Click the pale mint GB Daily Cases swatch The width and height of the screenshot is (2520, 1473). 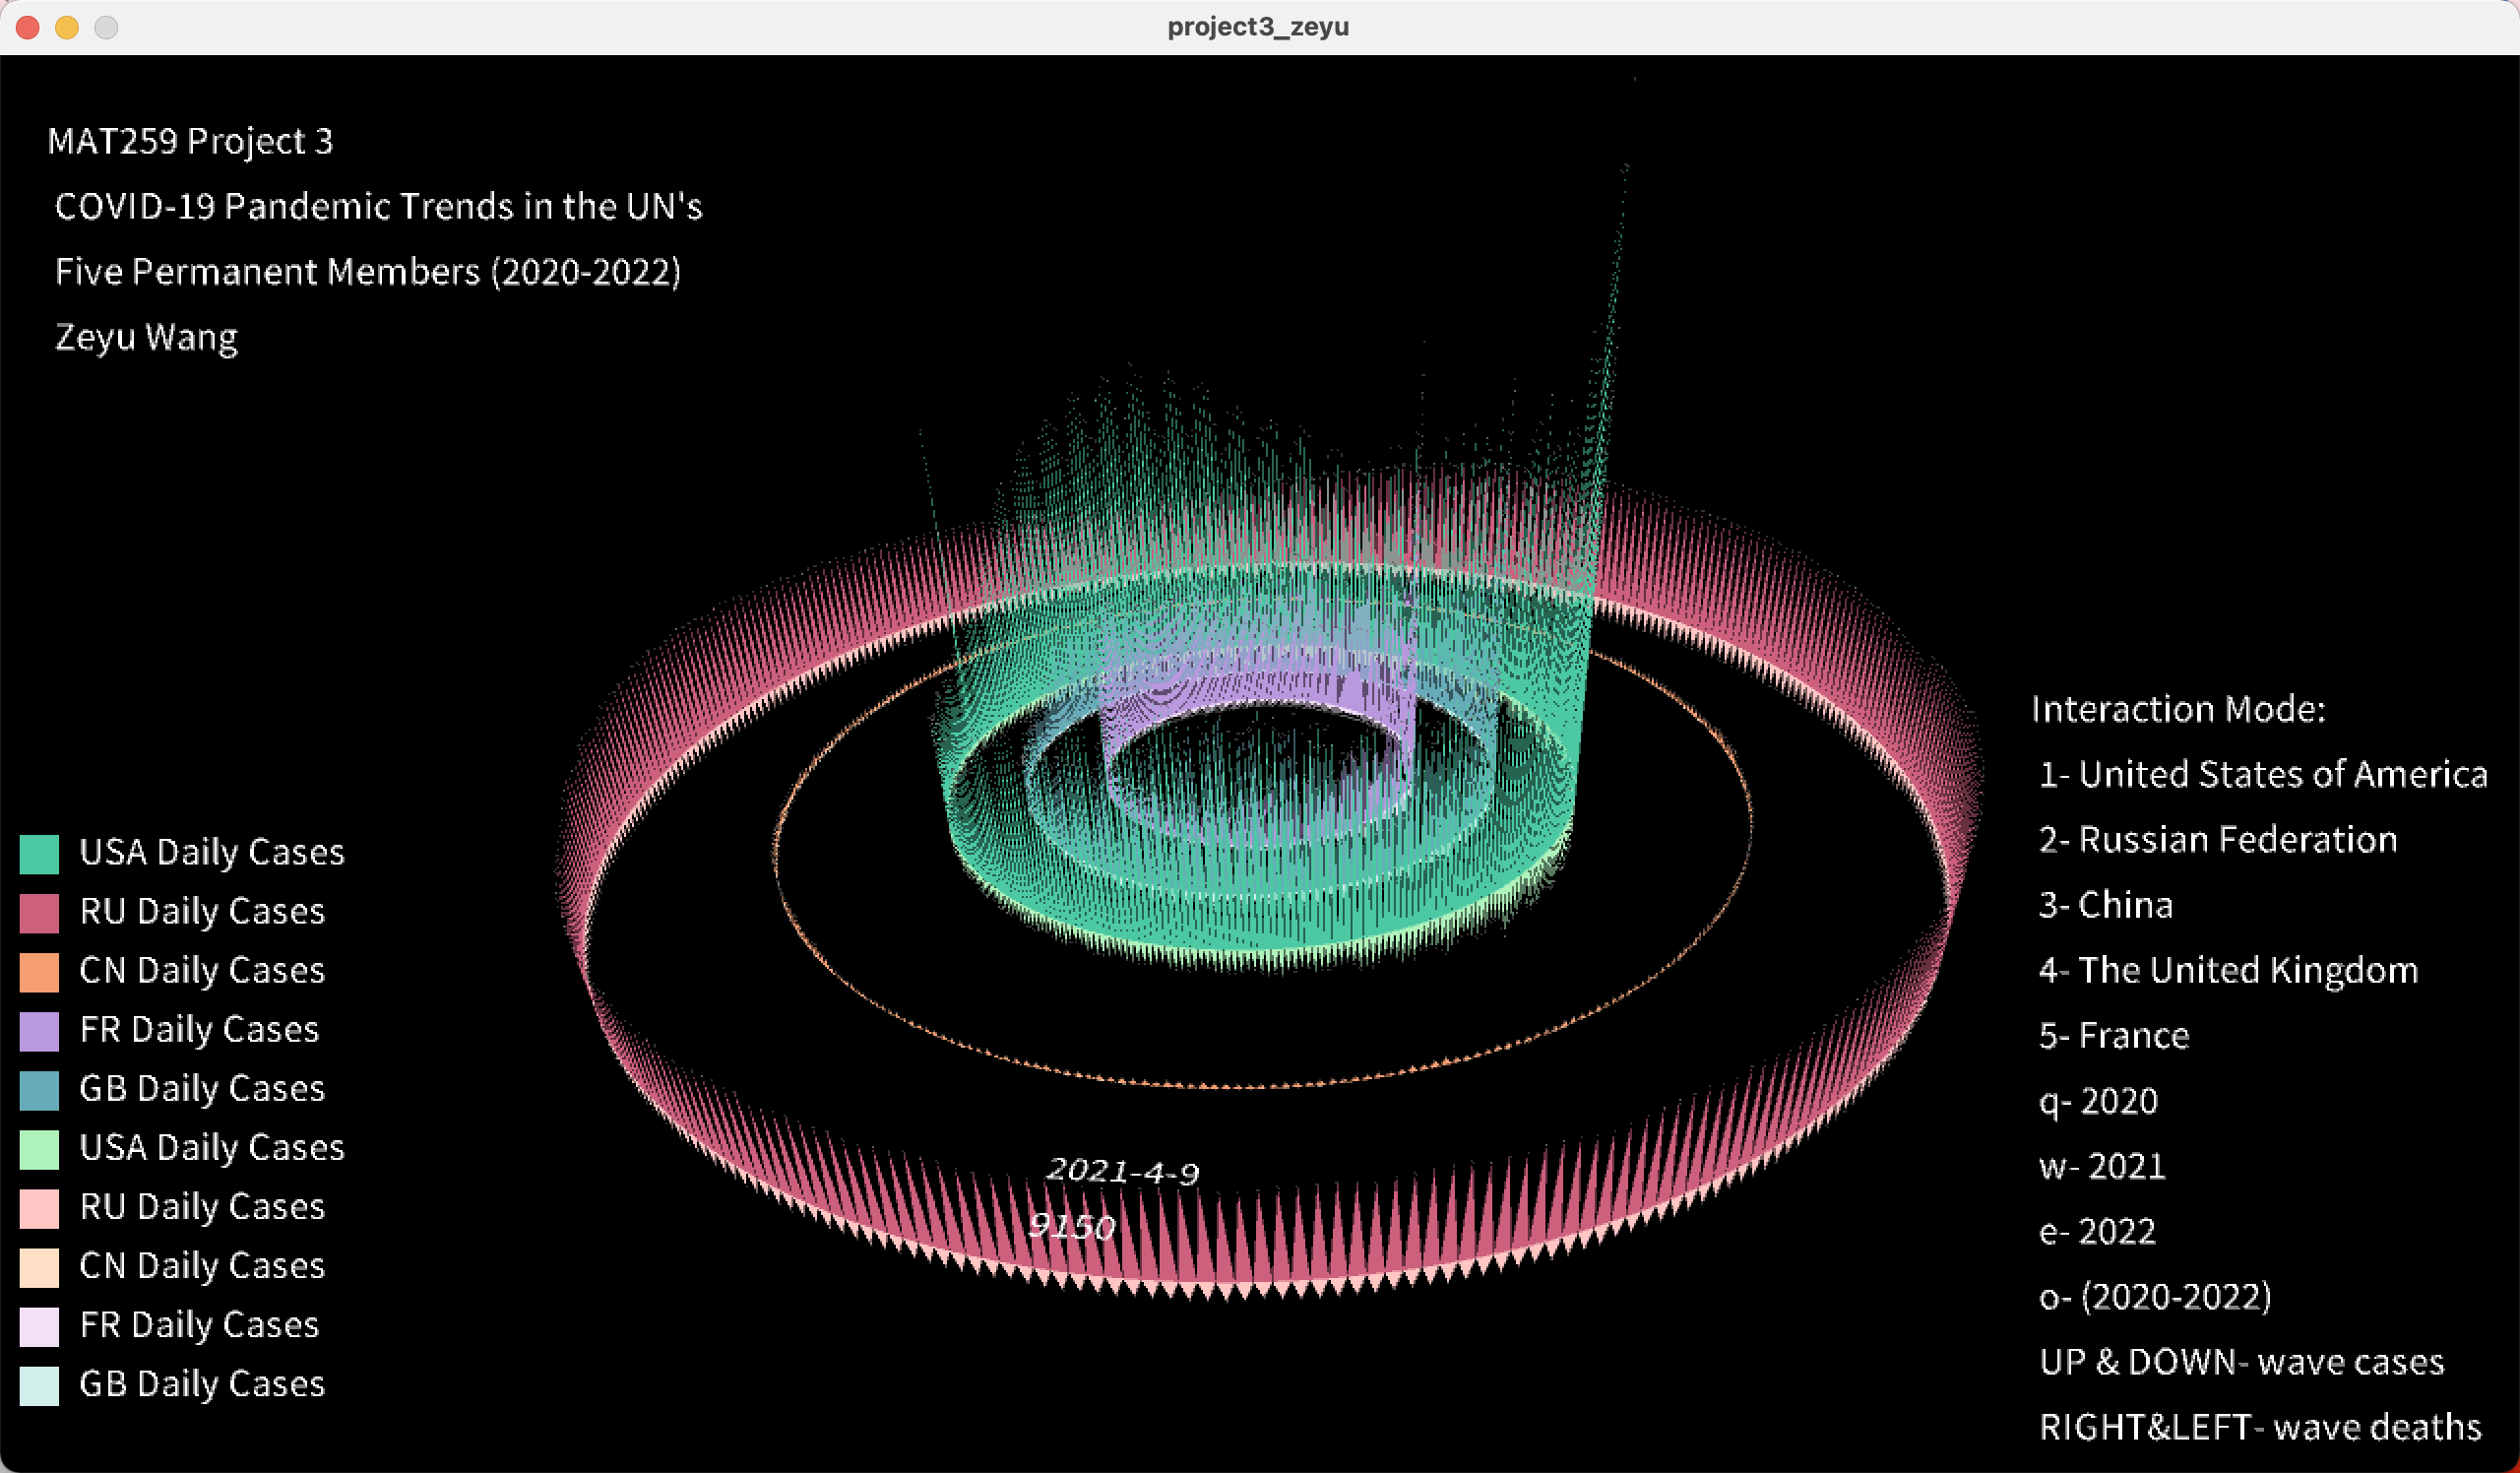39,1385
